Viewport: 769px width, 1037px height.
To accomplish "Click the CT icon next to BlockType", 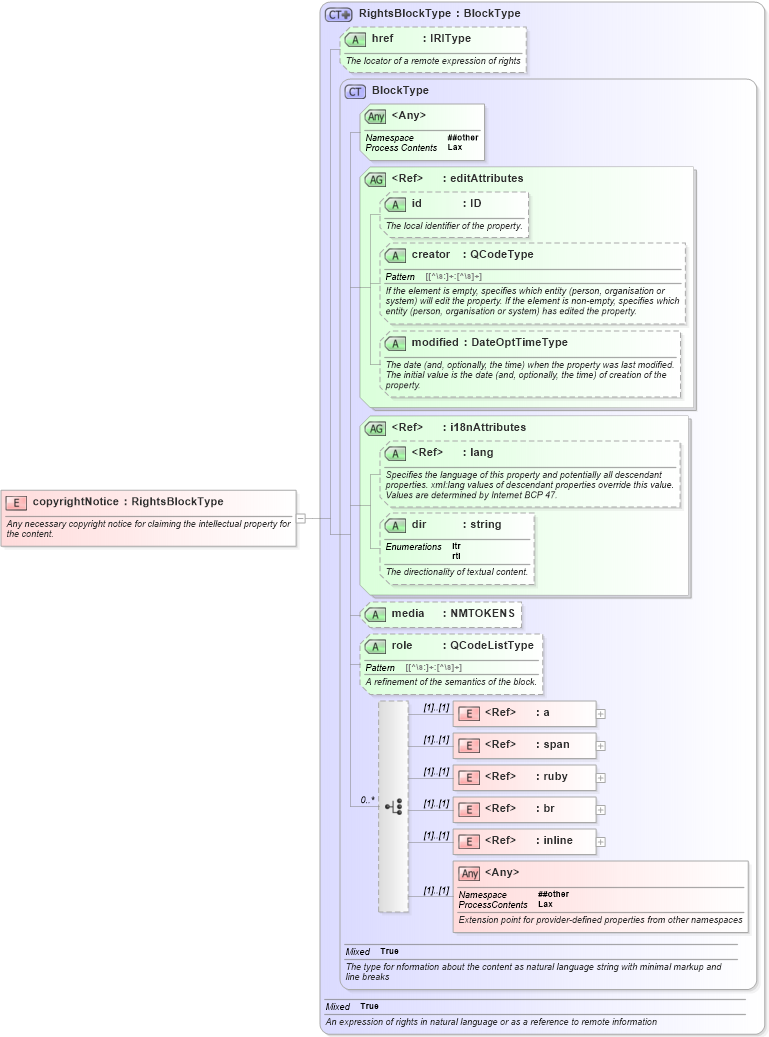I will (355, 91).
